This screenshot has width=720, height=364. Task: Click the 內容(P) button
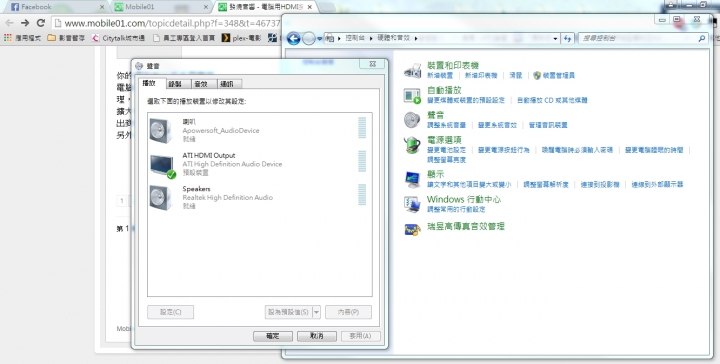(x=348, y=312)
